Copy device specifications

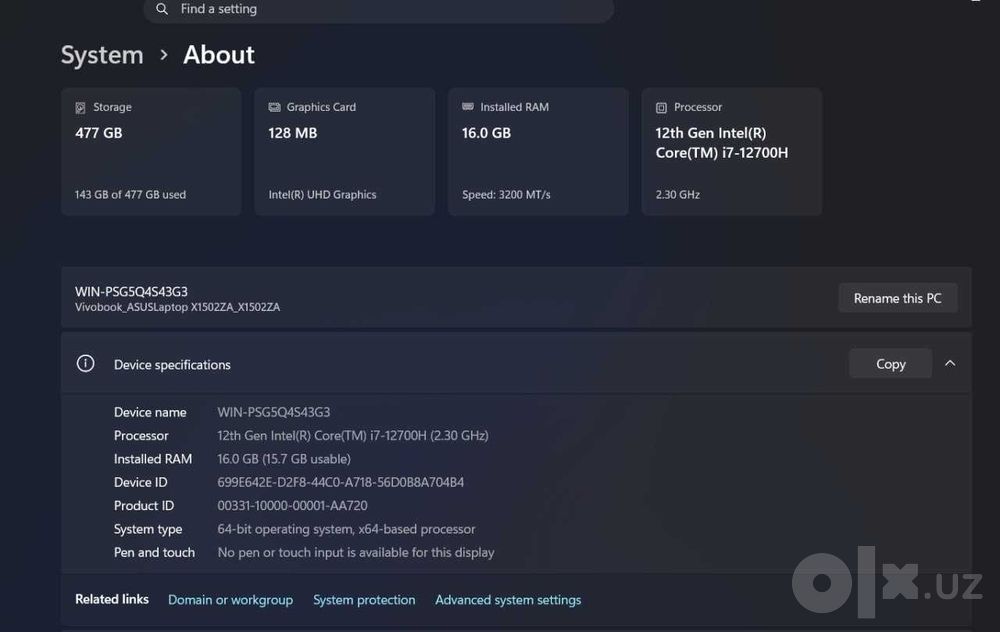[x=890, y=364]
